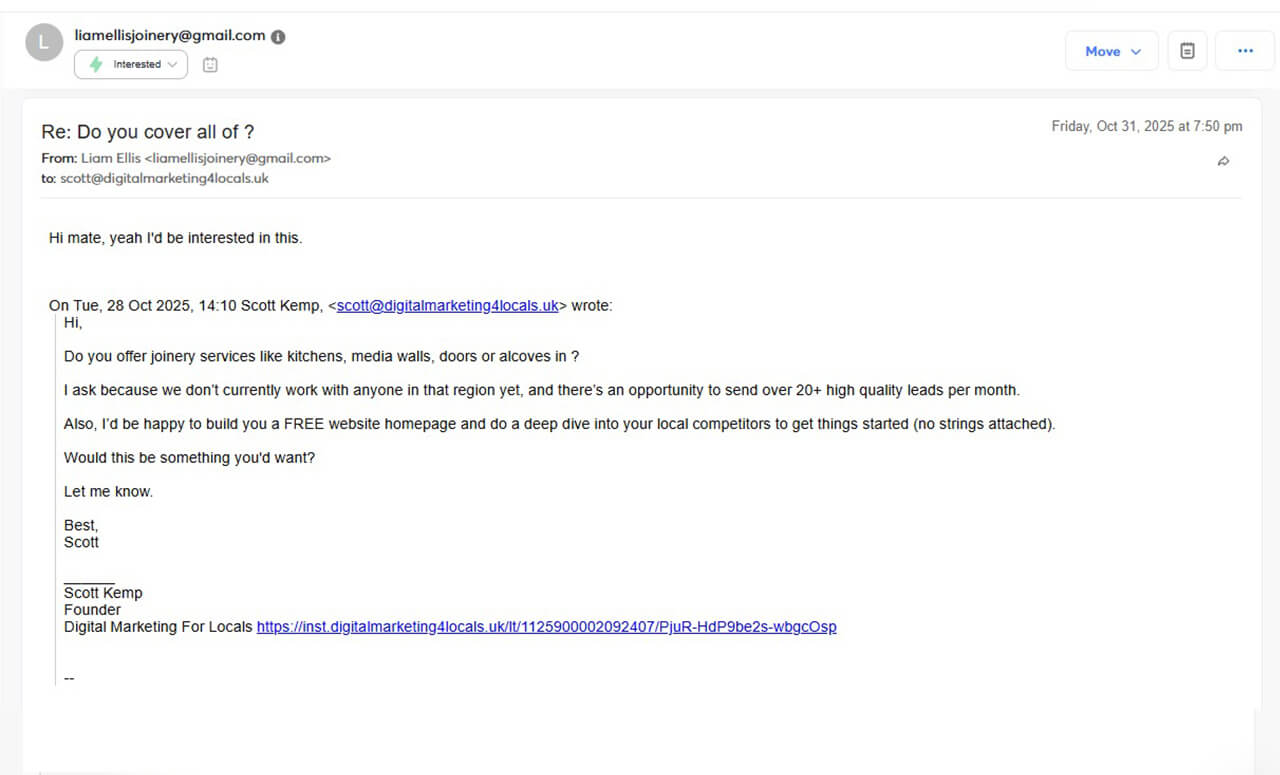Click the gray L sender avatar

[x=44, y=42]
